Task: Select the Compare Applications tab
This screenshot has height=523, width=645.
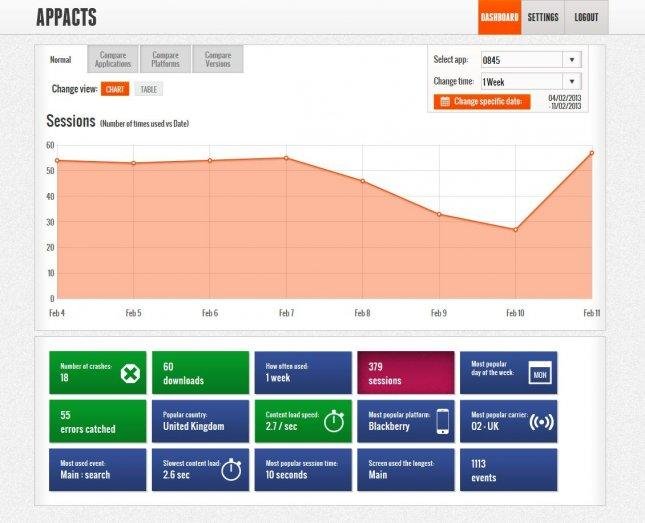Action: 113,60
